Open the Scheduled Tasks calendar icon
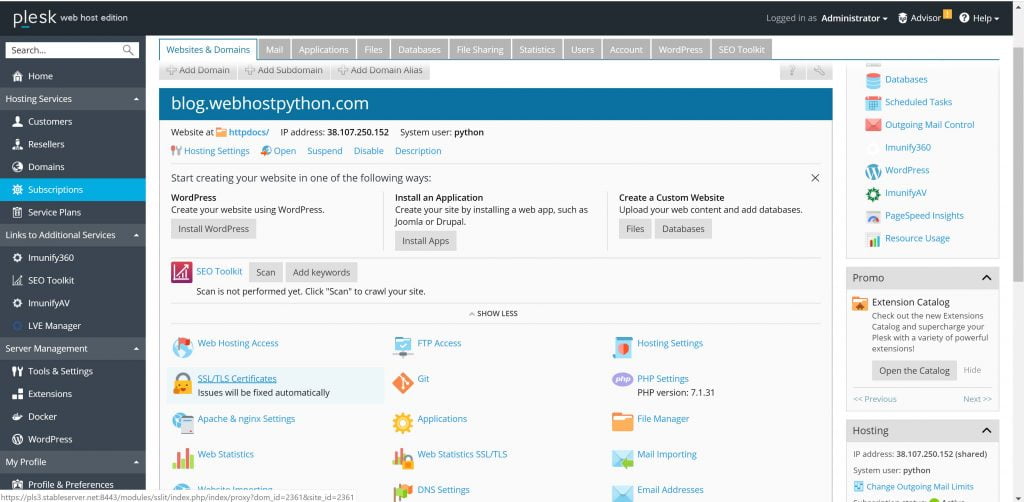1024x502 pixels. [873, 102]
